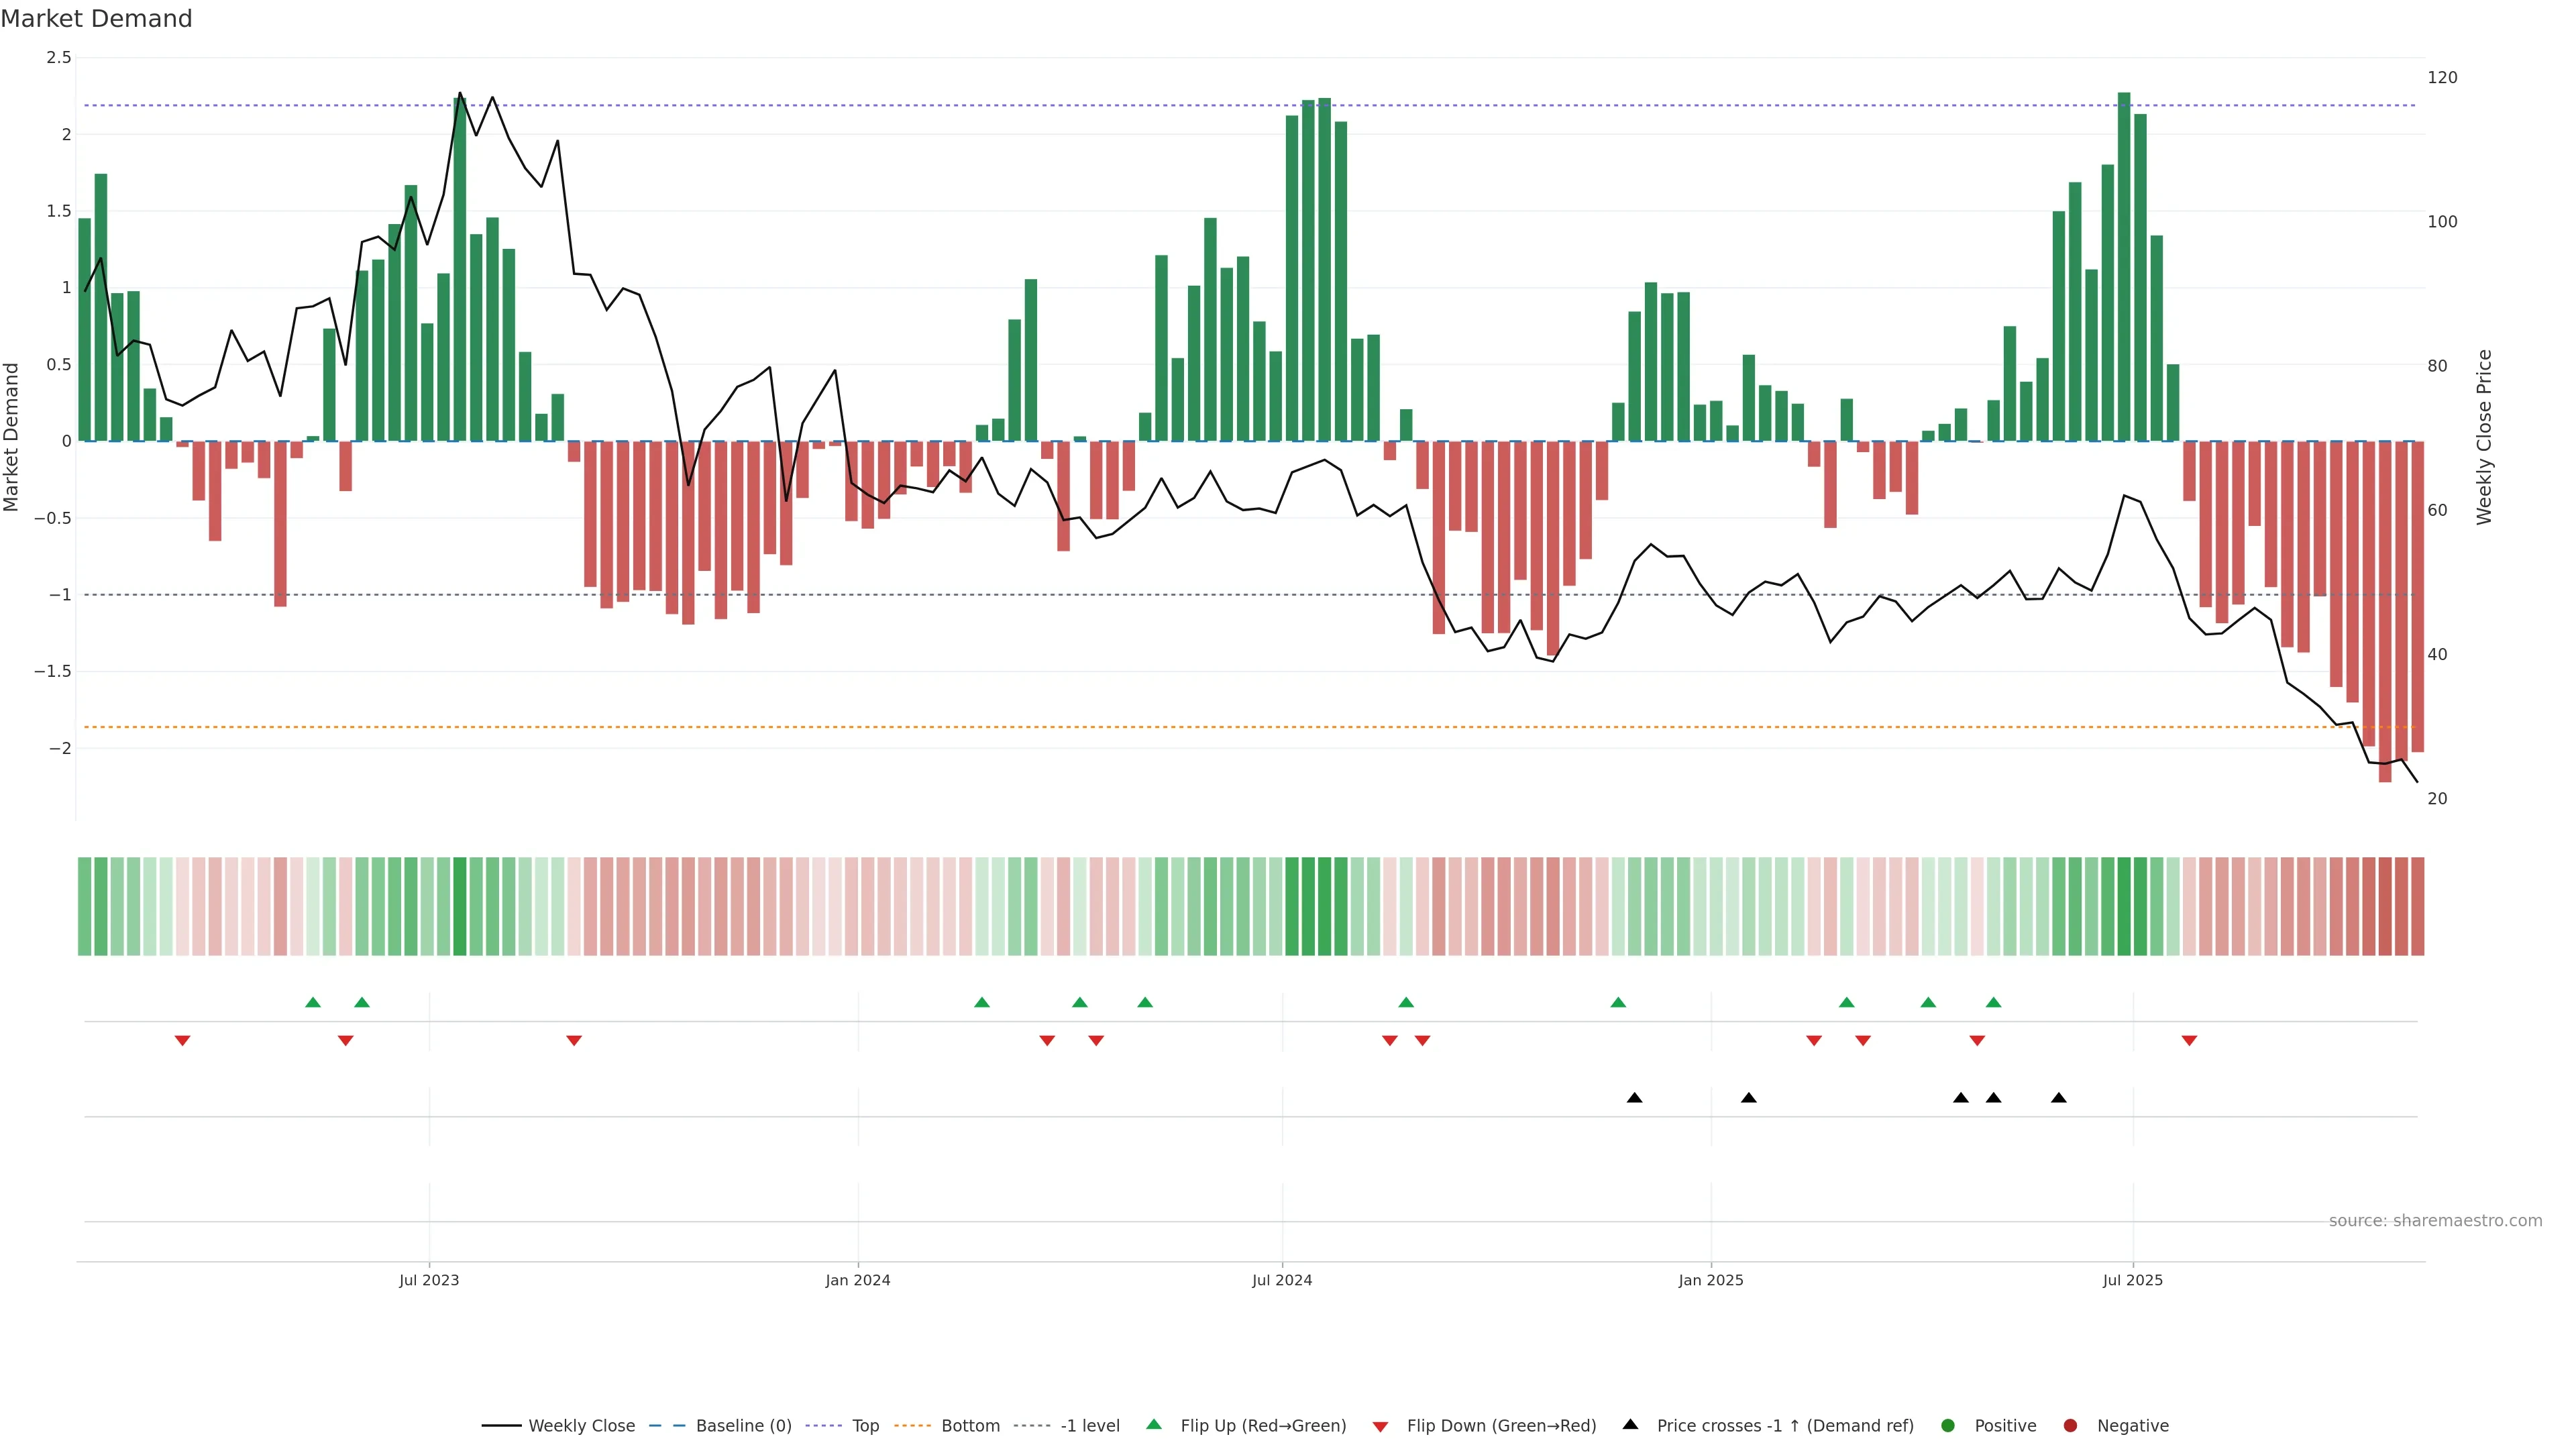Click the rightmost dark red heat strip cell
This screenshot has width=2576, height=1449.
[x=2417, y=906]
